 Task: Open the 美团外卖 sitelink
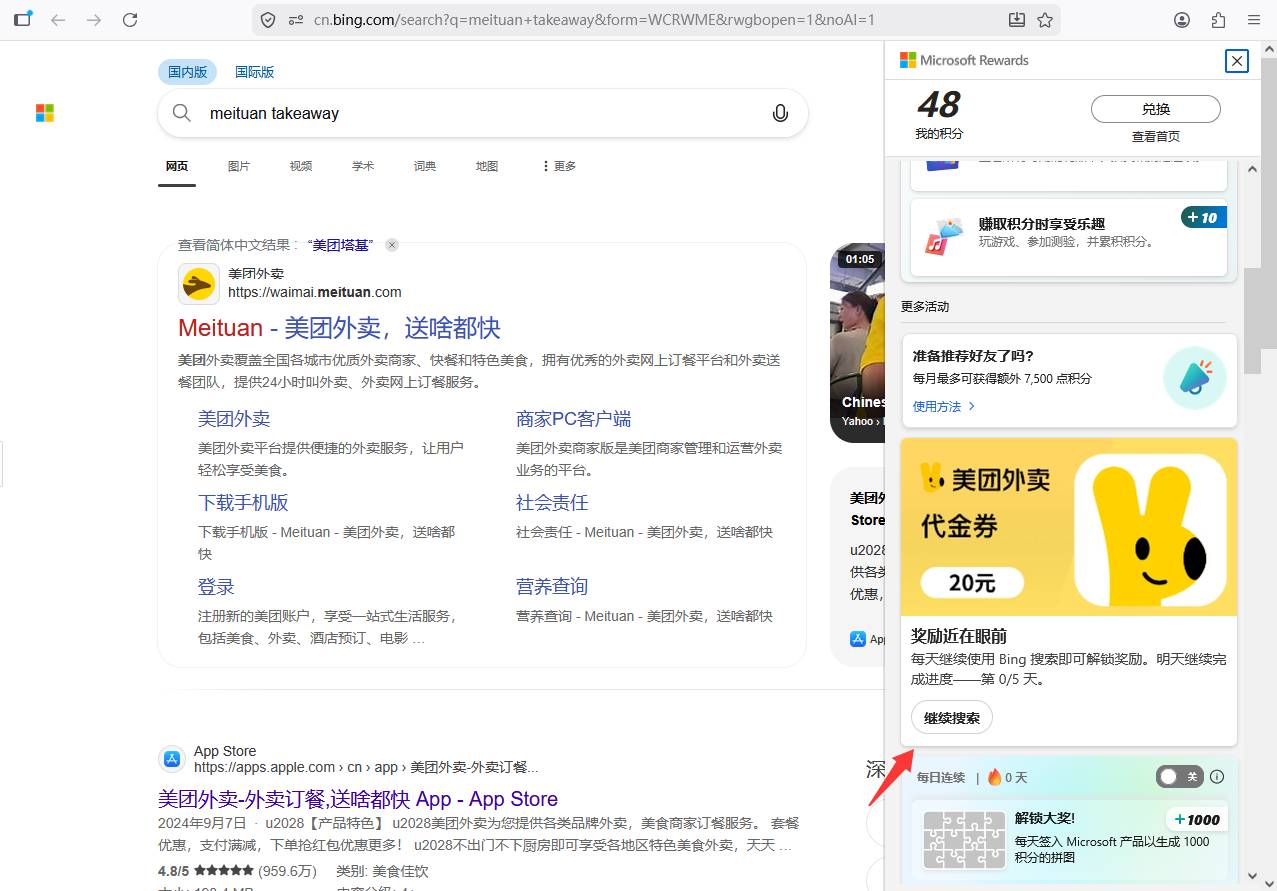234,419
